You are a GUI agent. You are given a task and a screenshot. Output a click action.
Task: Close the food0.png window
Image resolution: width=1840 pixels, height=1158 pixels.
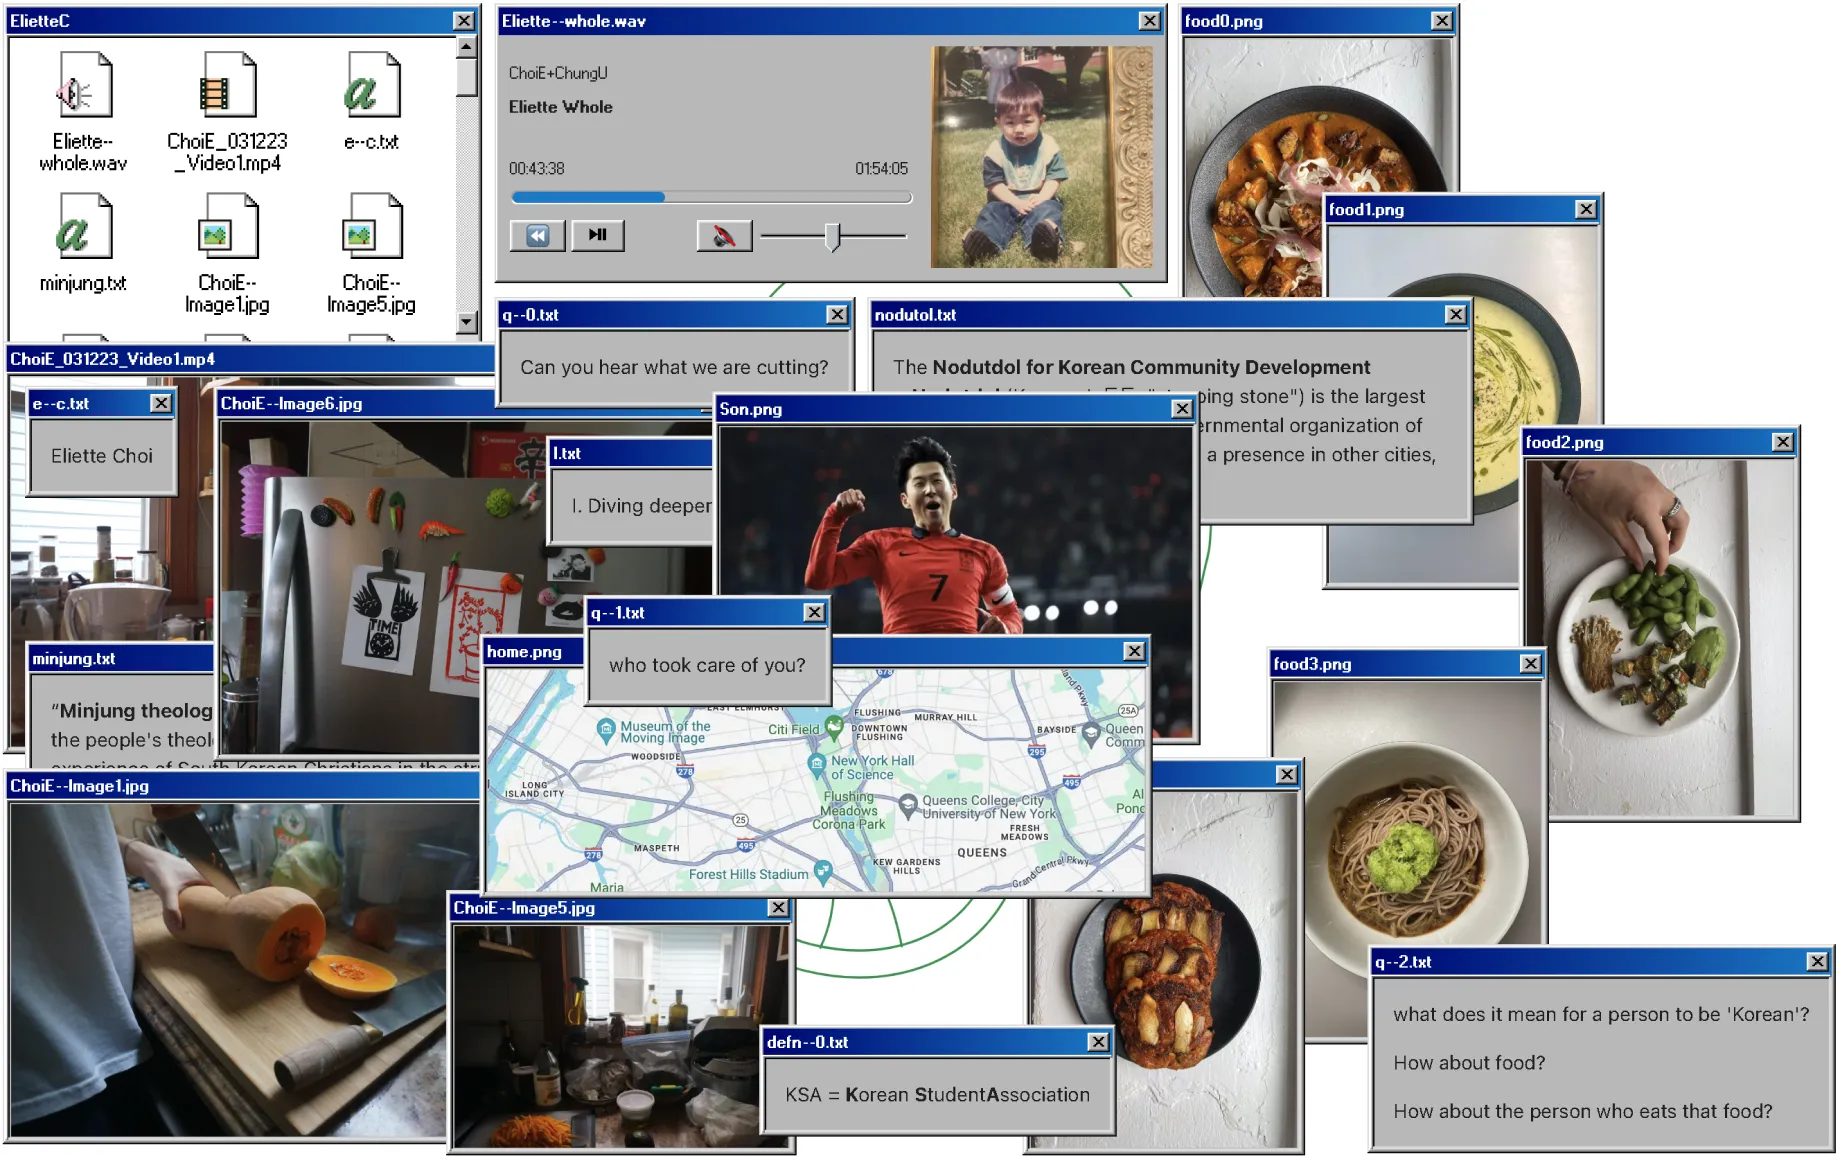[x=1441, y=21]
